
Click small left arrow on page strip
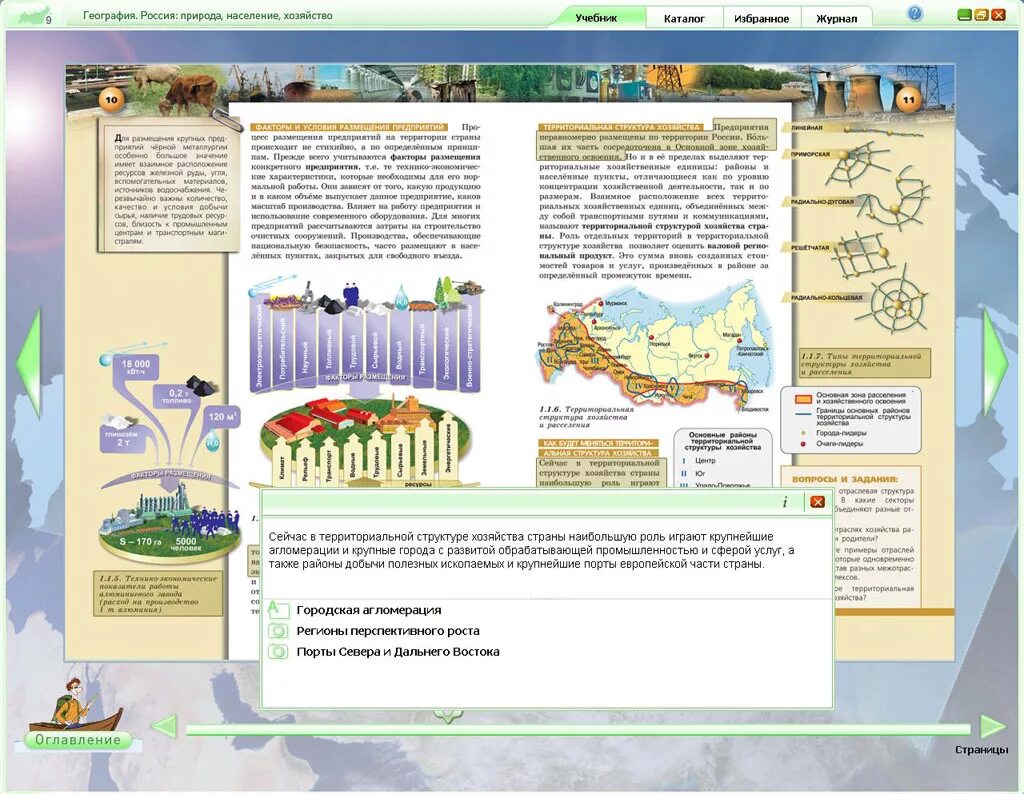pyautogui.click(x=165, y=726)
